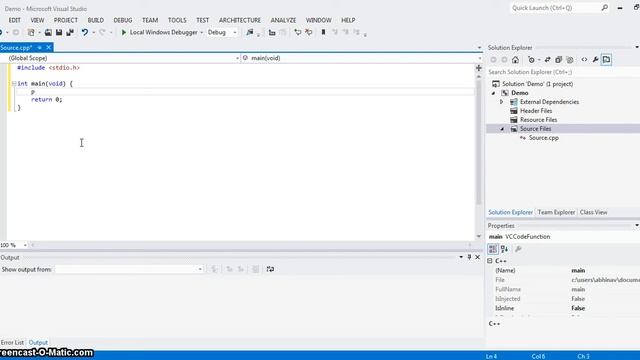The height and width of the screenshot is (360, 640).
Task: Click the Collapse All icon in Solution Explorer
Action: [558, 60]
